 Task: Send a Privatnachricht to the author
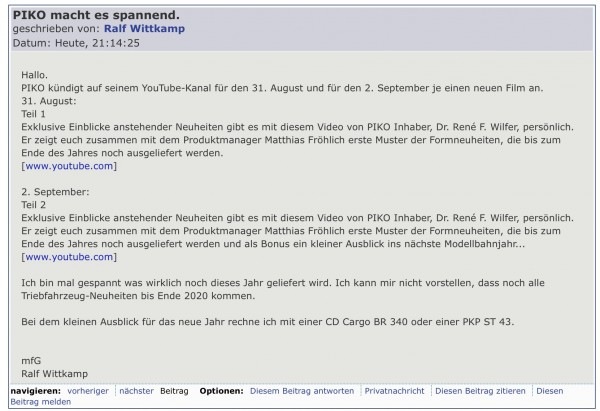point(395,390)
